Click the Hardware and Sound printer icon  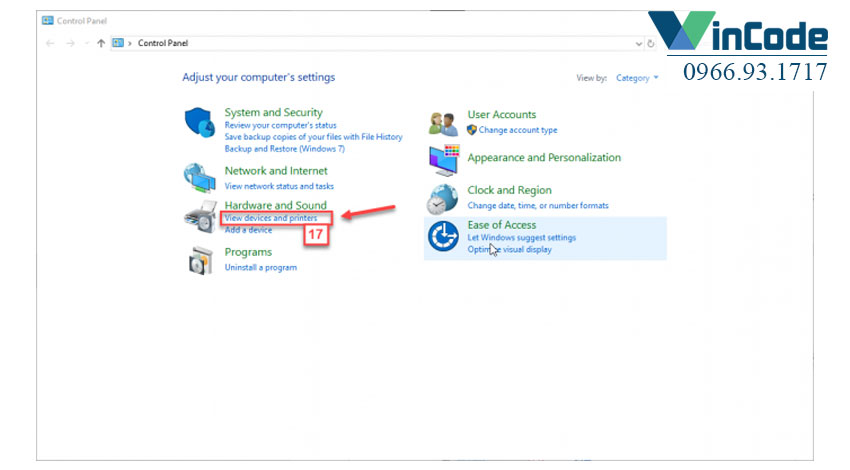tap(200, 215)
